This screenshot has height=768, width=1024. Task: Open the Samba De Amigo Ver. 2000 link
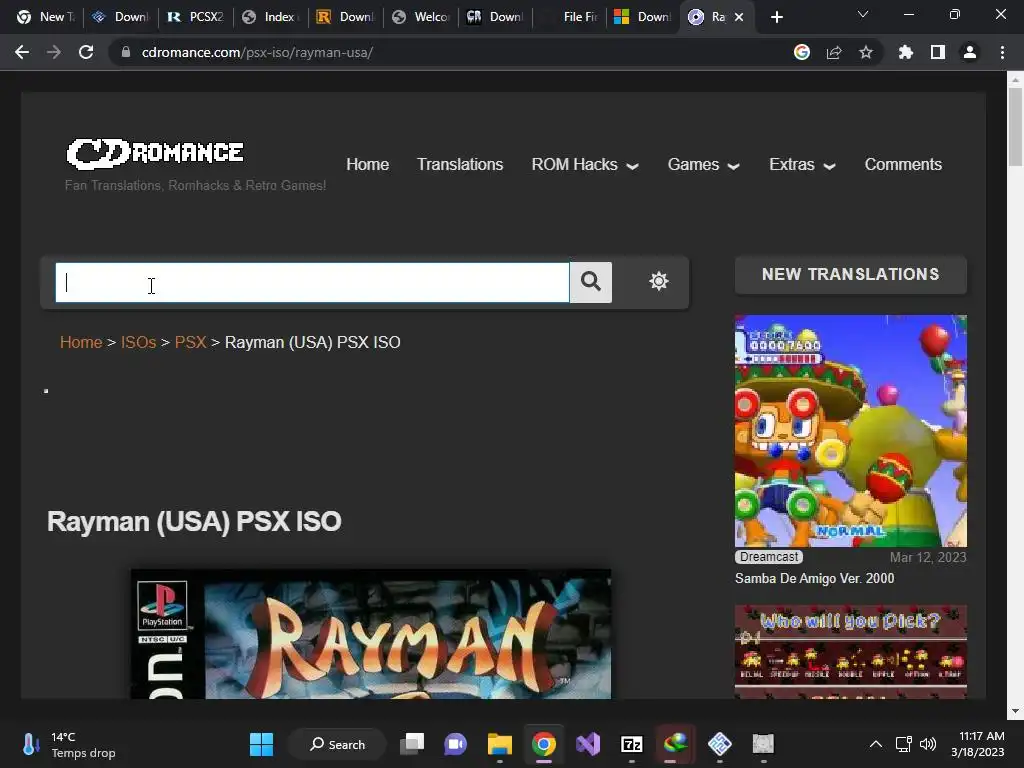click(x=814, y=579)
